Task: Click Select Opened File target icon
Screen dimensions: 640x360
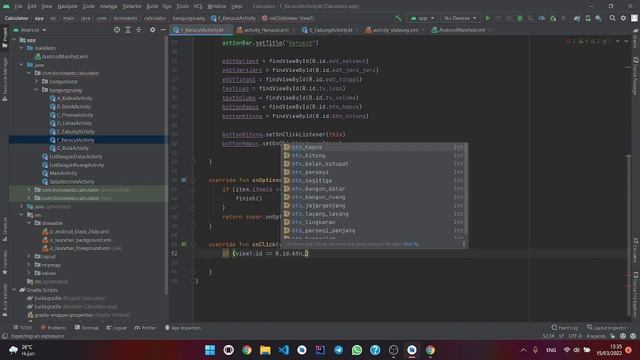Action: point(117,30)
